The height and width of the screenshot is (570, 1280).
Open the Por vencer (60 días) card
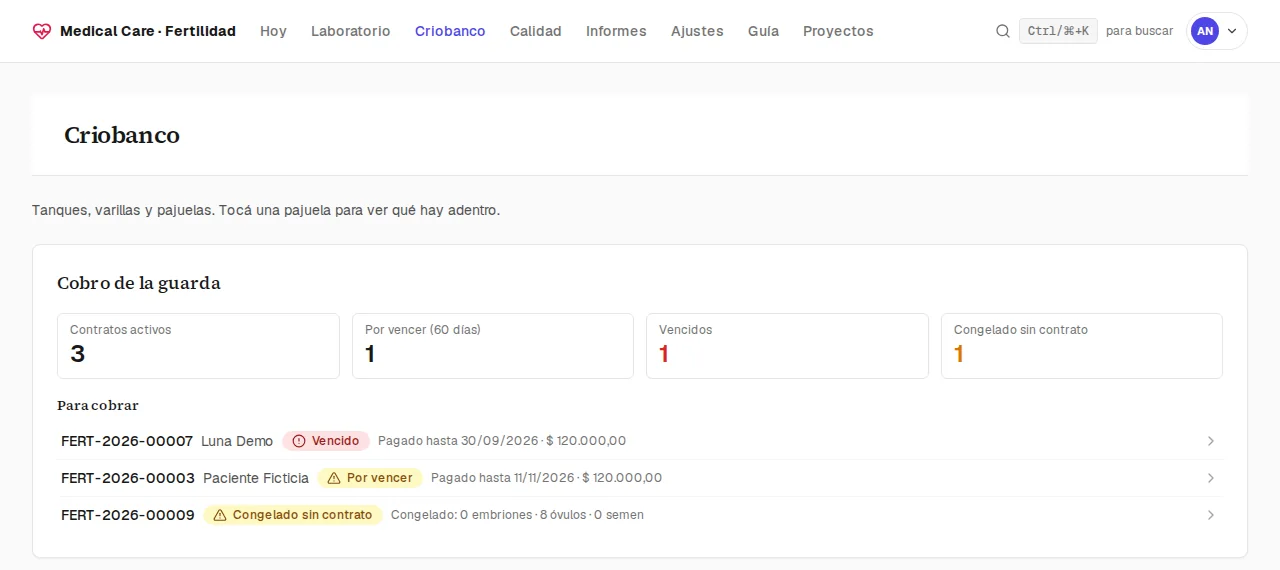(493, 346)
